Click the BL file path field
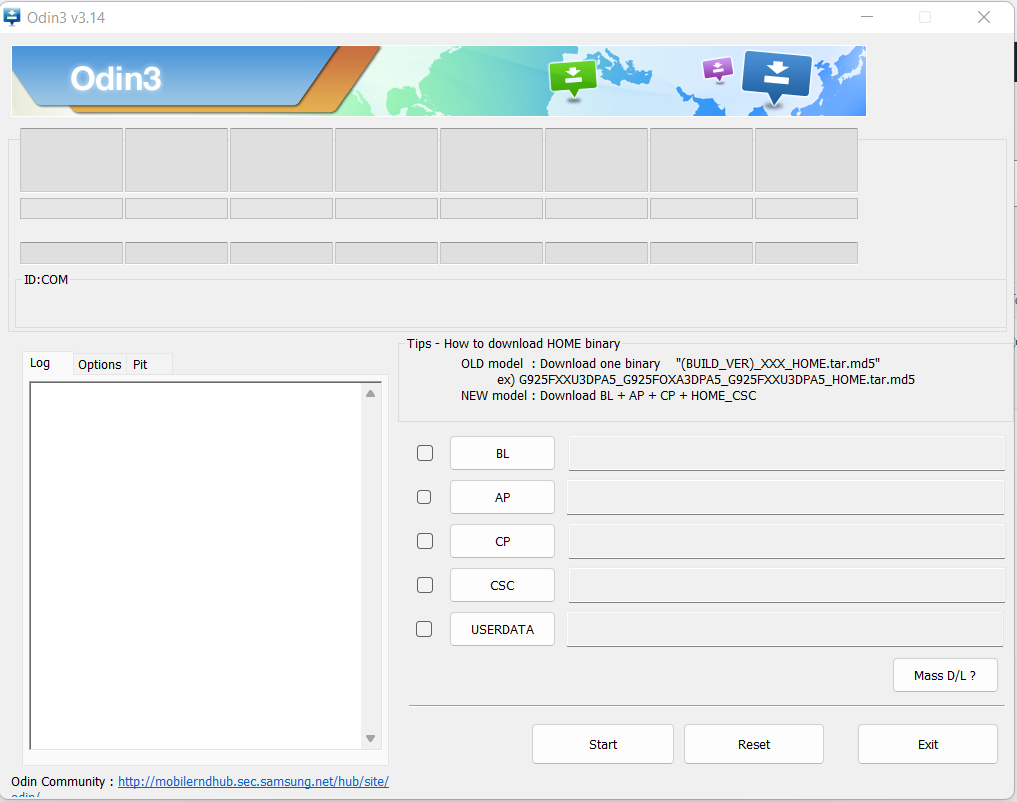 click(787, 453)
